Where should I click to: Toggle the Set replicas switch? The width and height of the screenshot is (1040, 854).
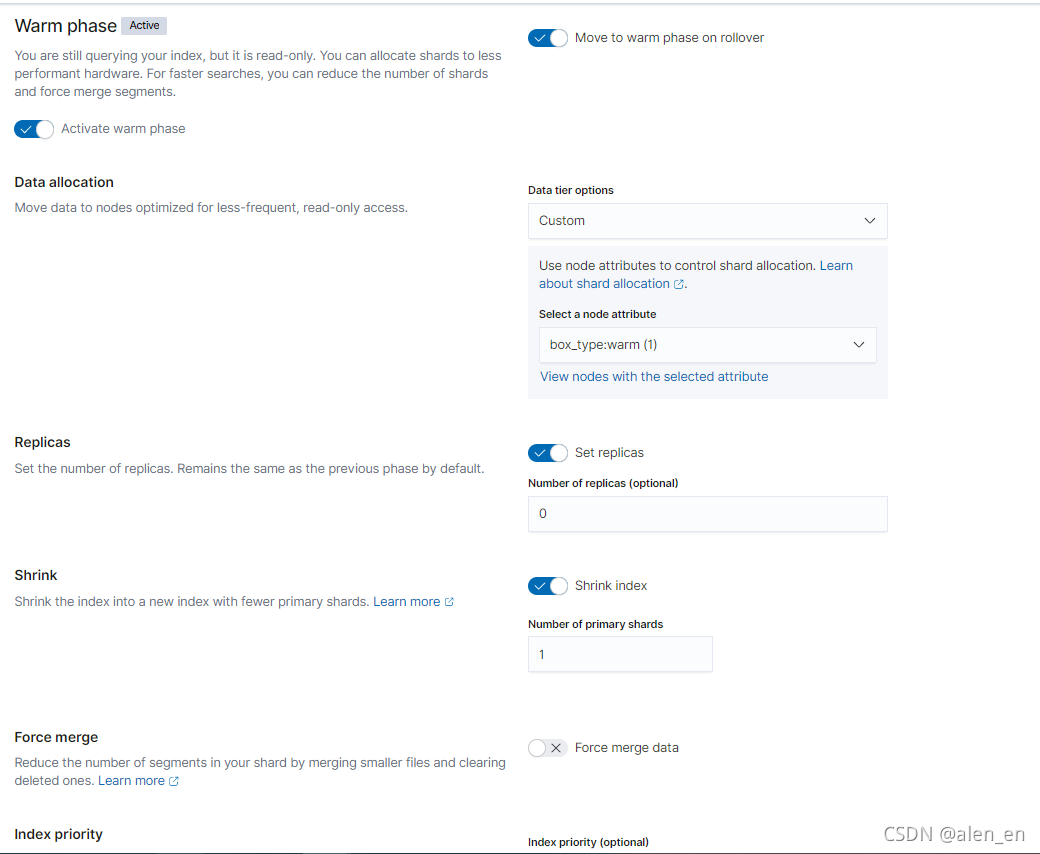[547, 453]
